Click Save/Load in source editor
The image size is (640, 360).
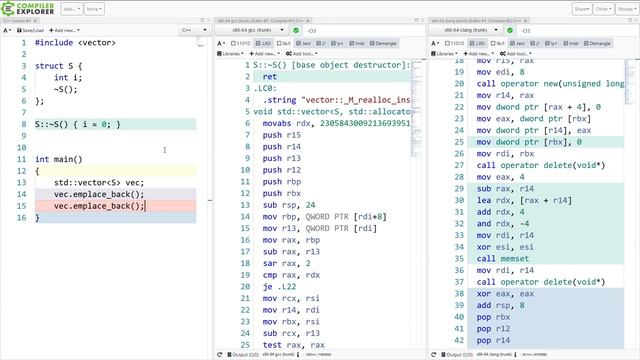[x=30, y=30]
